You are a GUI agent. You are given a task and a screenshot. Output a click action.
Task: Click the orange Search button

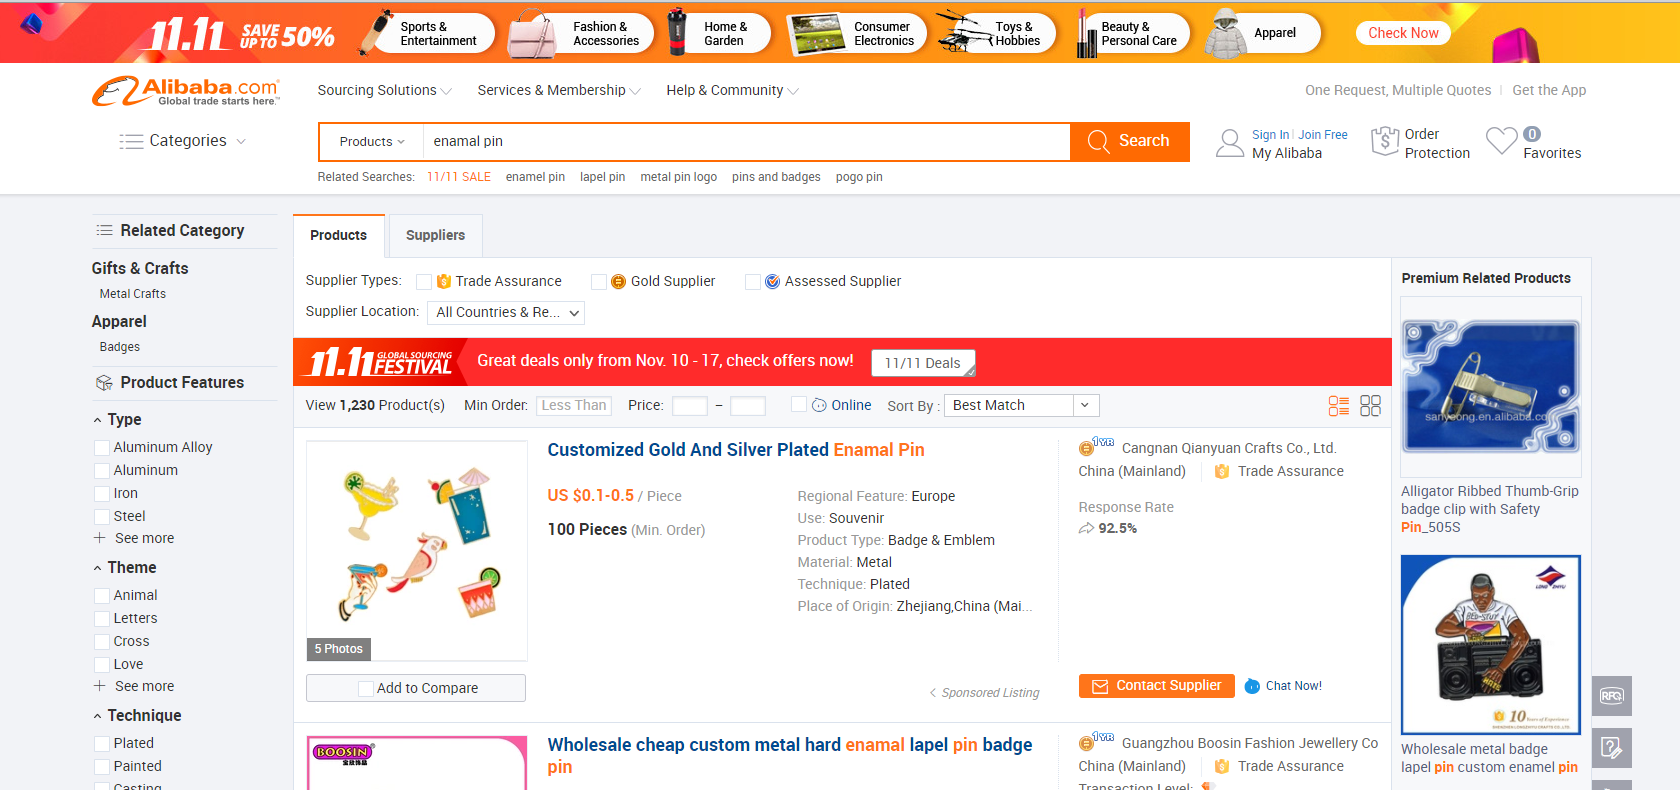coord(1130,141)
